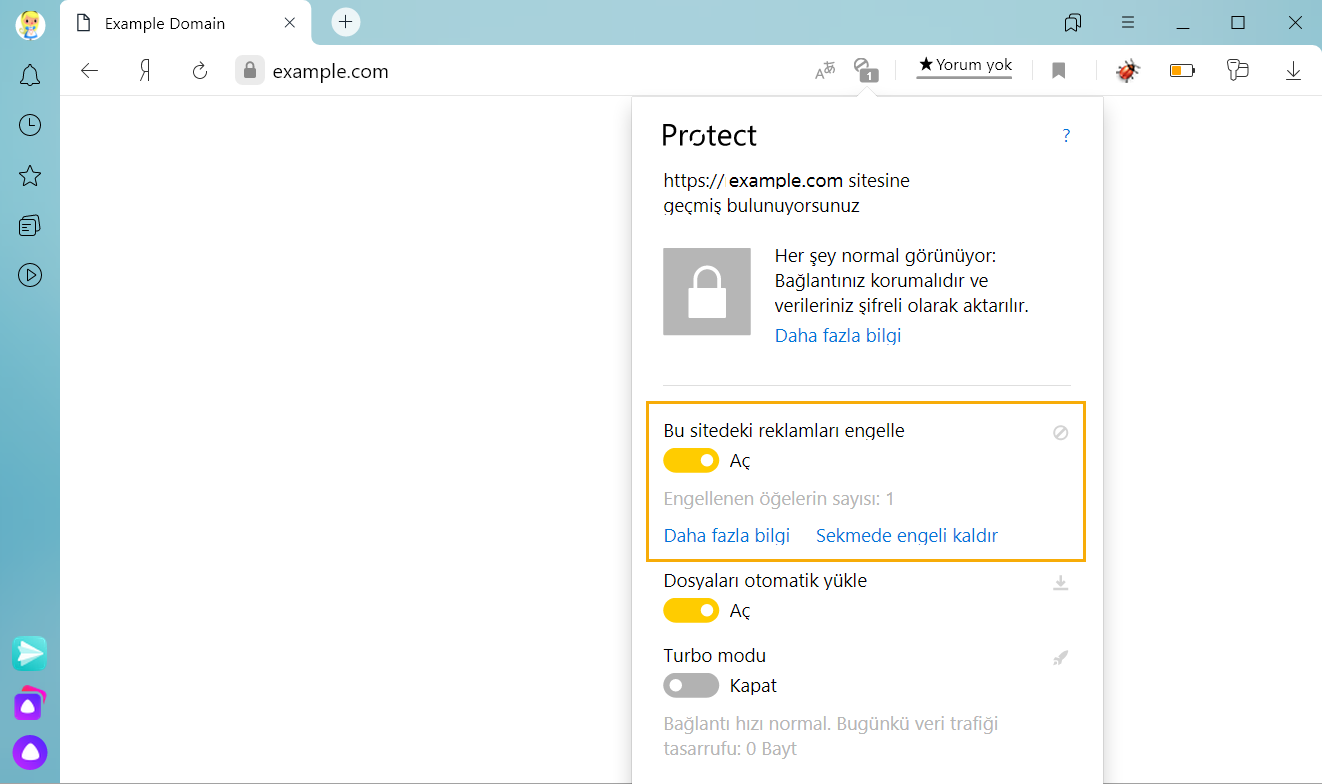The image size is (1322, 784).
Task: Open the profile avatar in sidebar
Action: click(x=30, y=25)
